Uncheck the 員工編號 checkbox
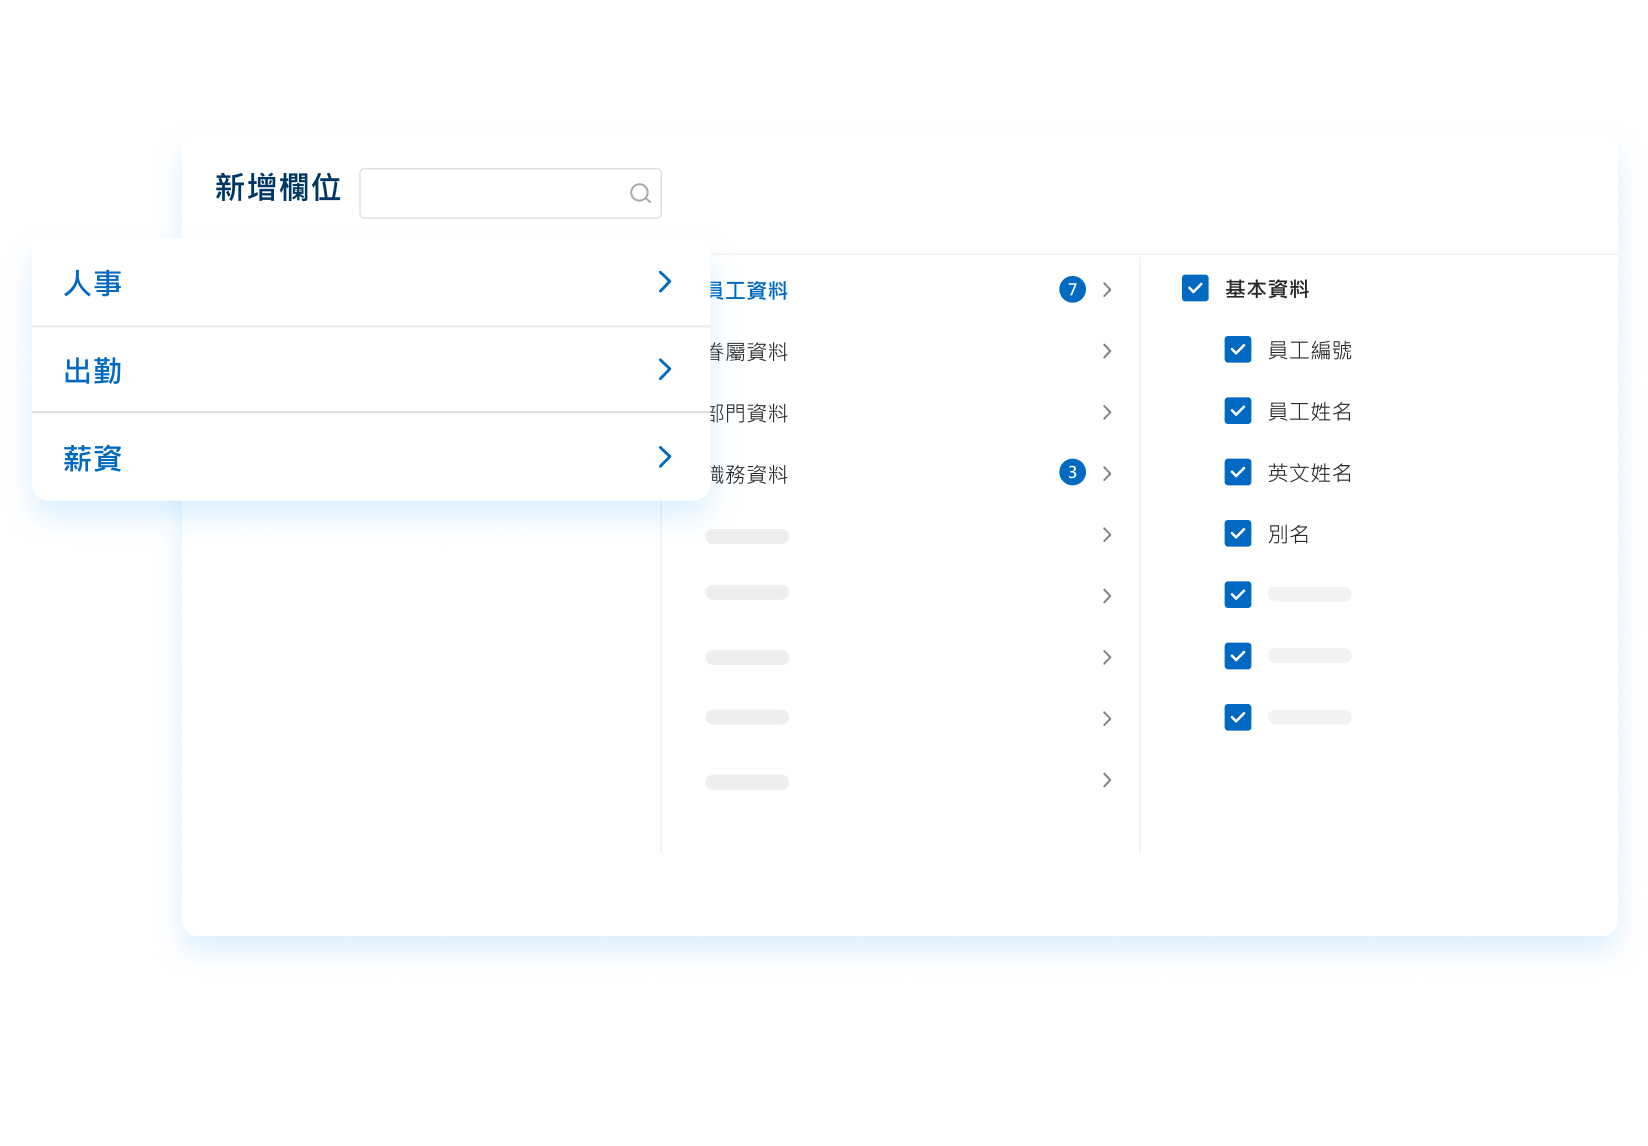The height and width of the screenshot is (1146, 1648). 1237,349
